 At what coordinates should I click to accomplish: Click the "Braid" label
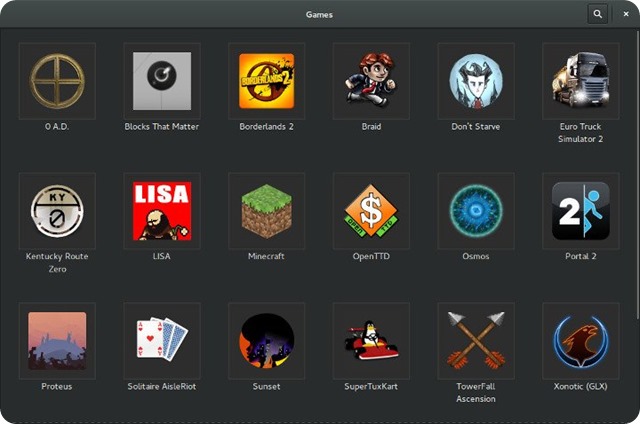pos(371,127)
